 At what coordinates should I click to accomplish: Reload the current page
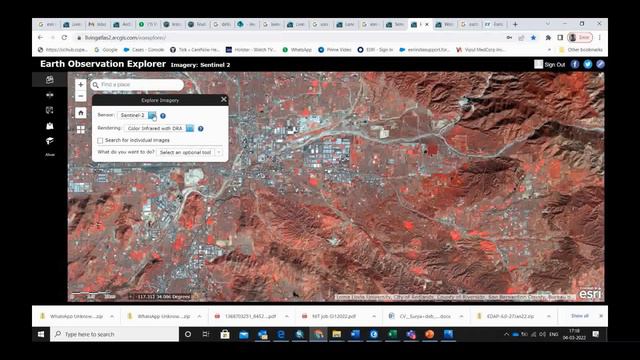pos(64,38)
